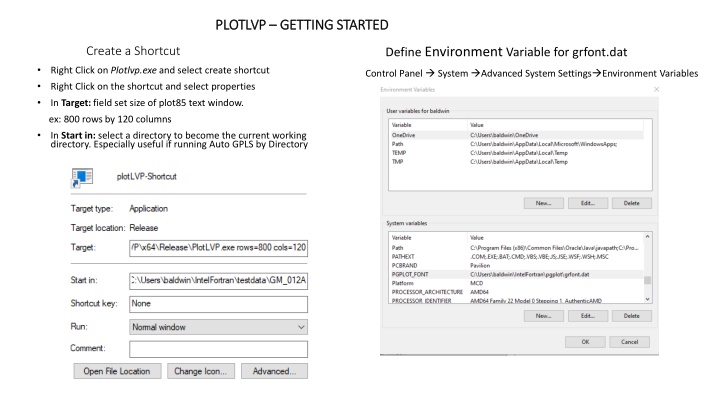The image size is (720, 405).
Task: Select the PCBRAND system variable
Action: pos(516,265)
